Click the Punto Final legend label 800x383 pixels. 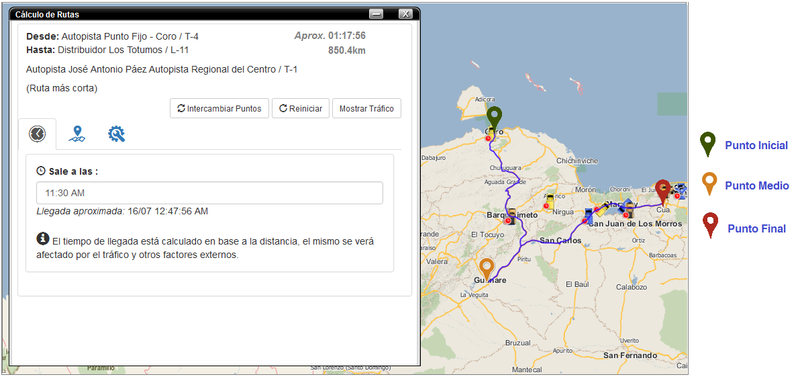(x=757, y=229)
